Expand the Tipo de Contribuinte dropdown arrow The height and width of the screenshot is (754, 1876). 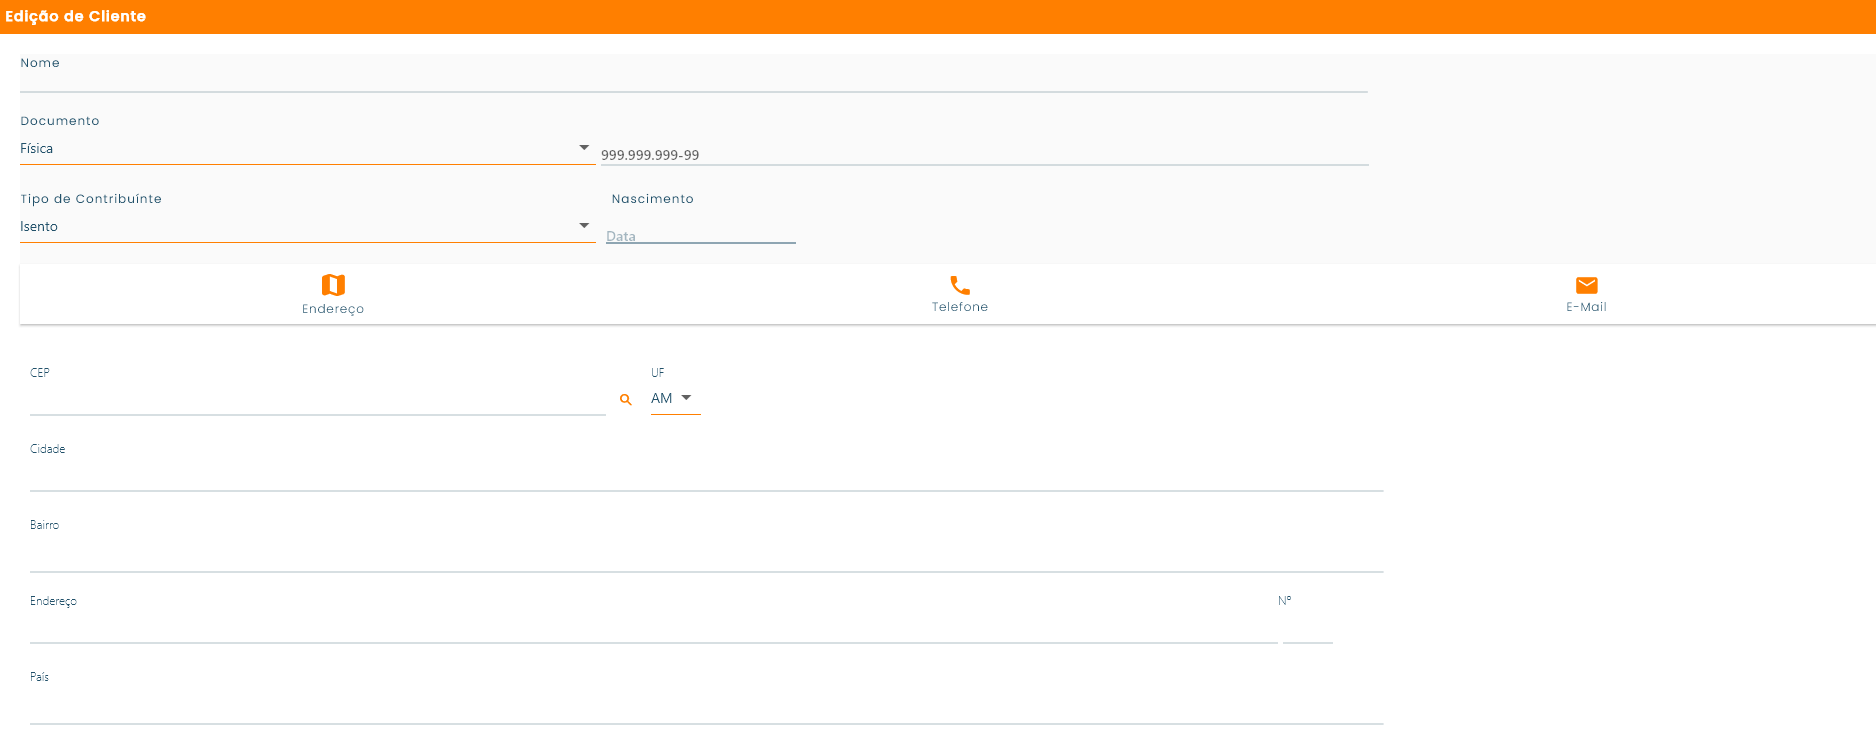(584, 226)
